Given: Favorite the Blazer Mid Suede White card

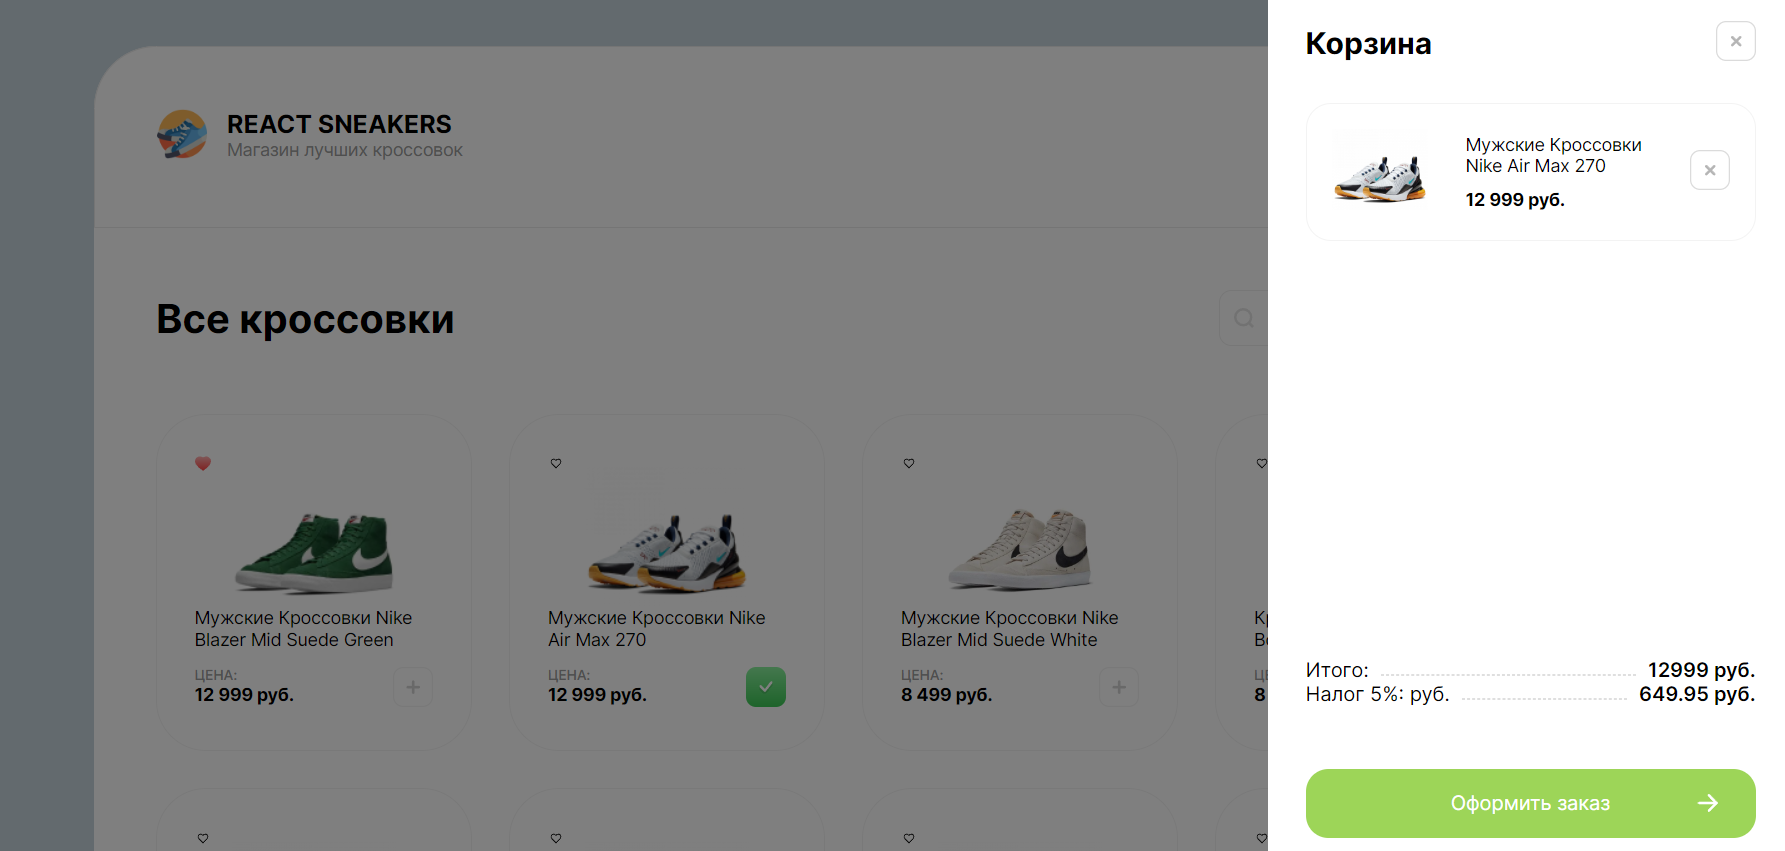Looking at the screenshot, I should (x=909, y=463).
